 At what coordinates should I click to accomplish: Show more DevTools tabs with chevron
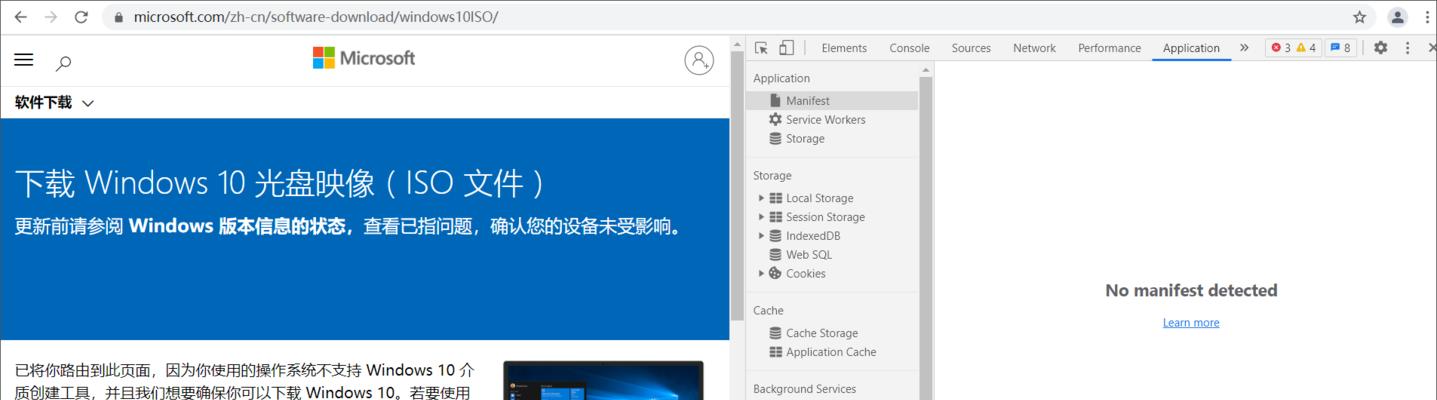[1244, 48]
